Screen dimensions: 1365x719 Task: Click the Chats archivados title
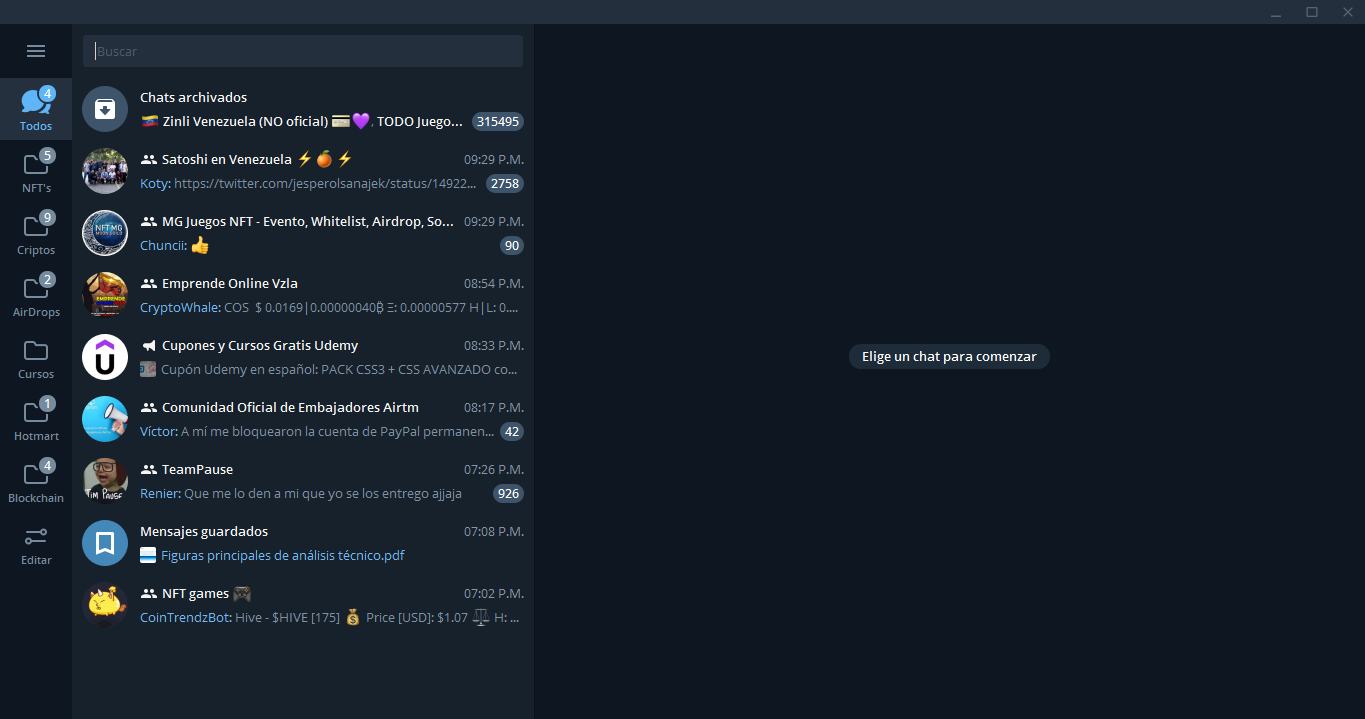tap(193, 97)
